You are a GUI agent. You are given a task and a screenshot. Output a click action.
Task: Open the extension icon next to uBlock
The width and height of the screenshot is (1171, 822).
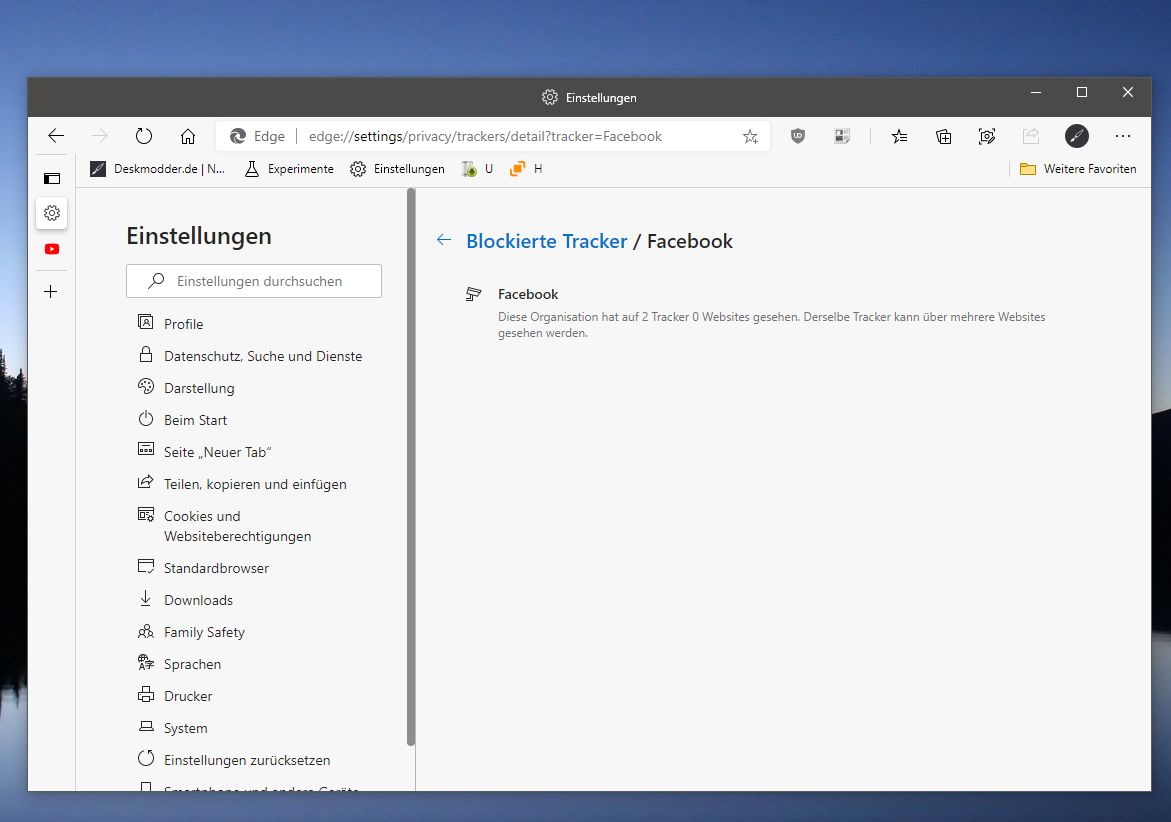point(842,136)
